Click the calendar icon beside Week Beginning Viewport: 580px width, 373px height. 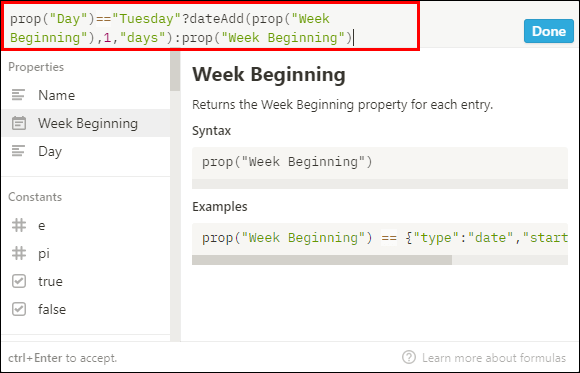[18, 123]
